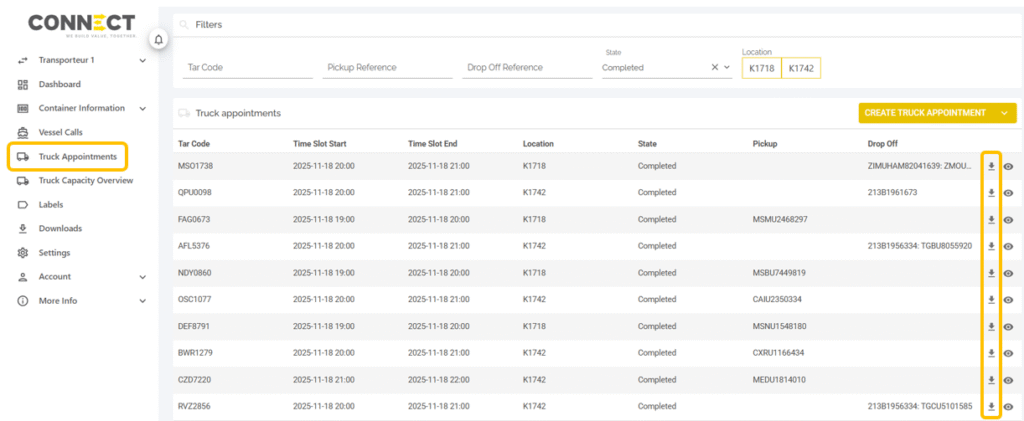Click eye icon for CZD7220 appointment
Image resolution: width=1024 pixels, height=421 pixels.
[x=1008, y=380]
